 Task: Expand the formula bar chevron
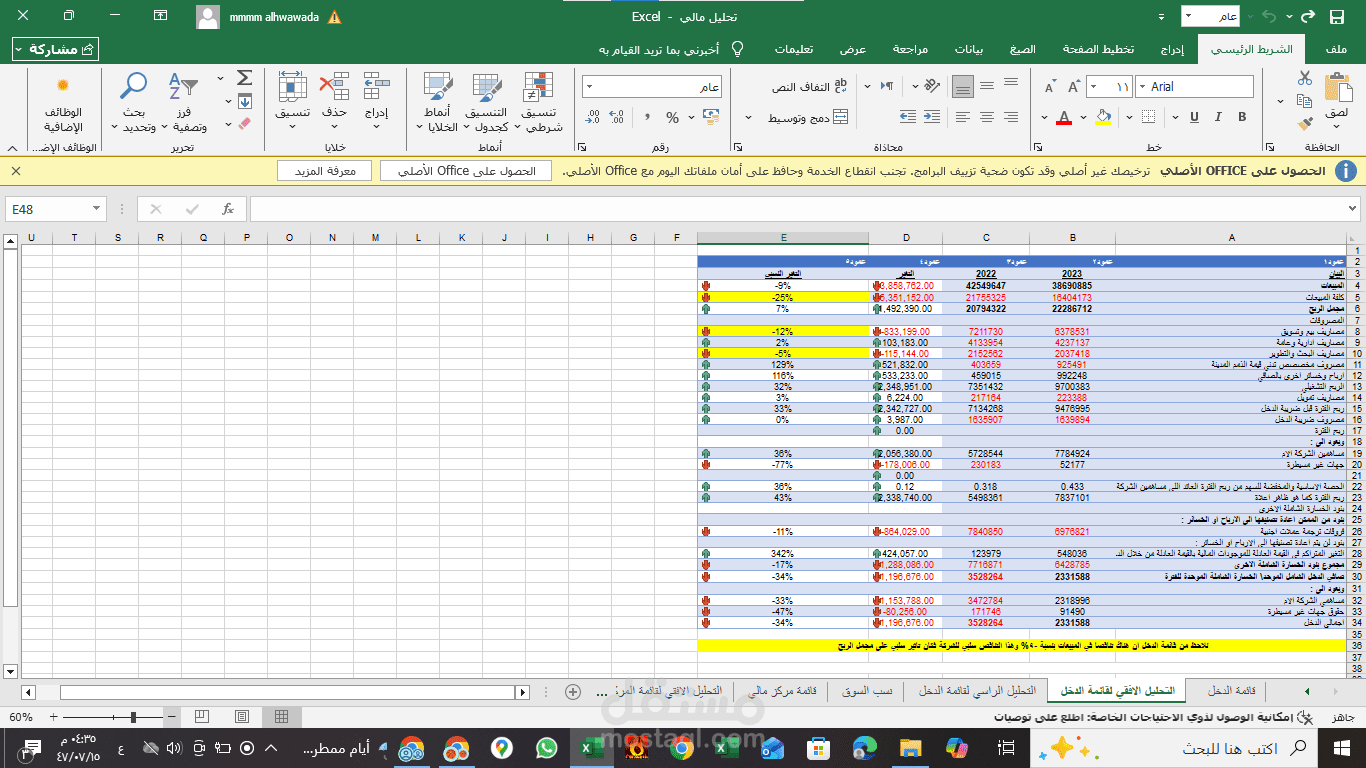pos(1353,209)
